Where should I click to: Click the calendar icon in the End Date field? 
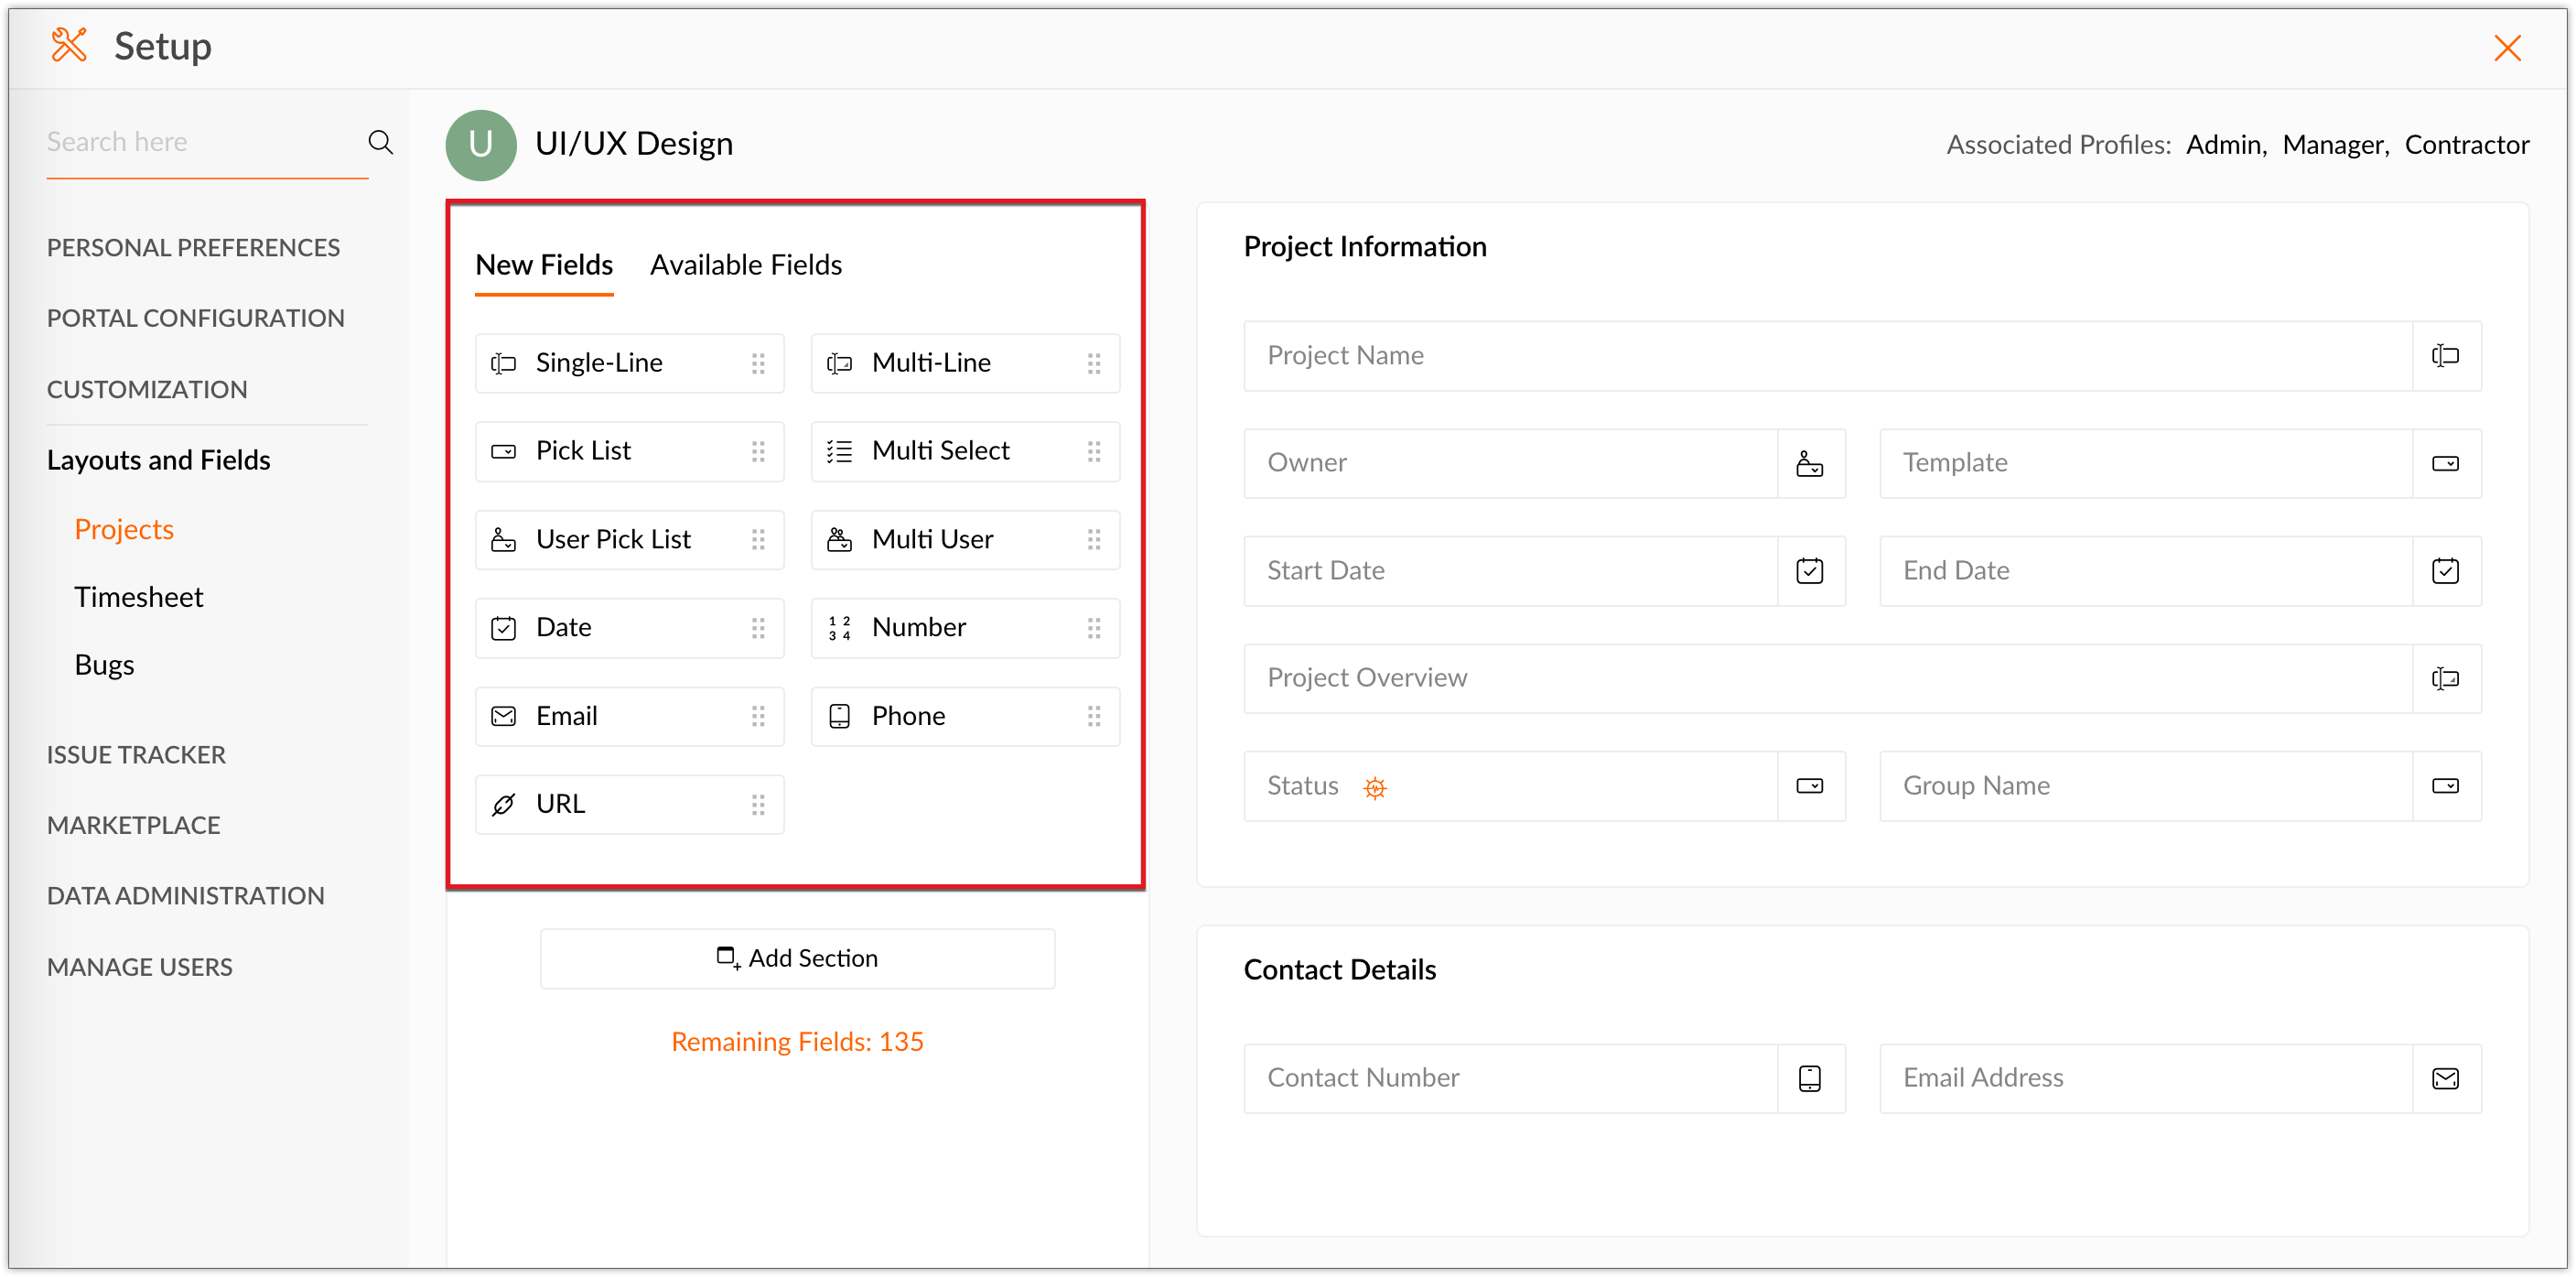[x=2445, y=570]
